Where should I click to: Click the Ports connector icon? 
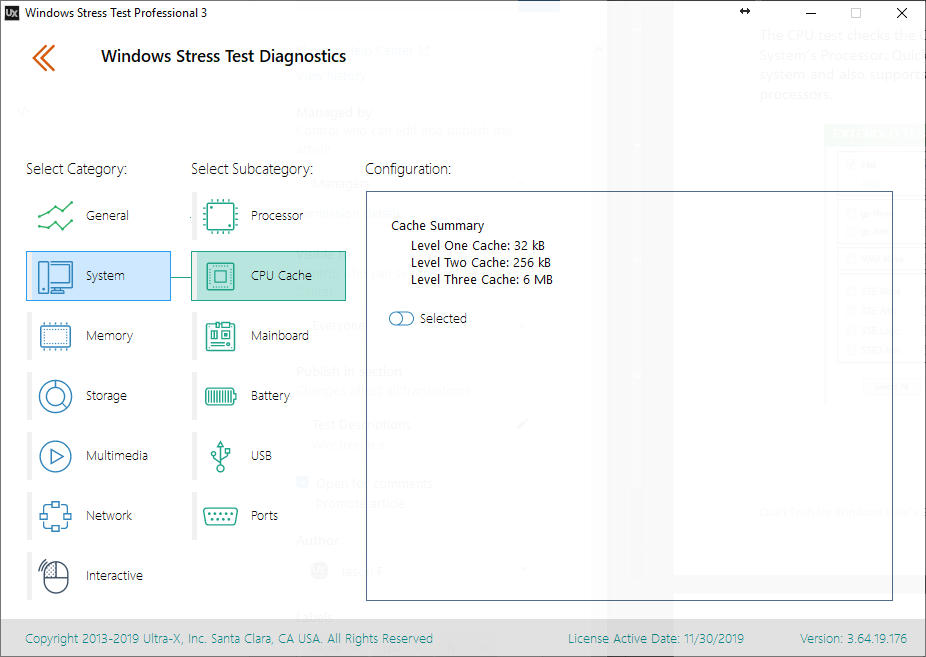(x=220, y=516)
